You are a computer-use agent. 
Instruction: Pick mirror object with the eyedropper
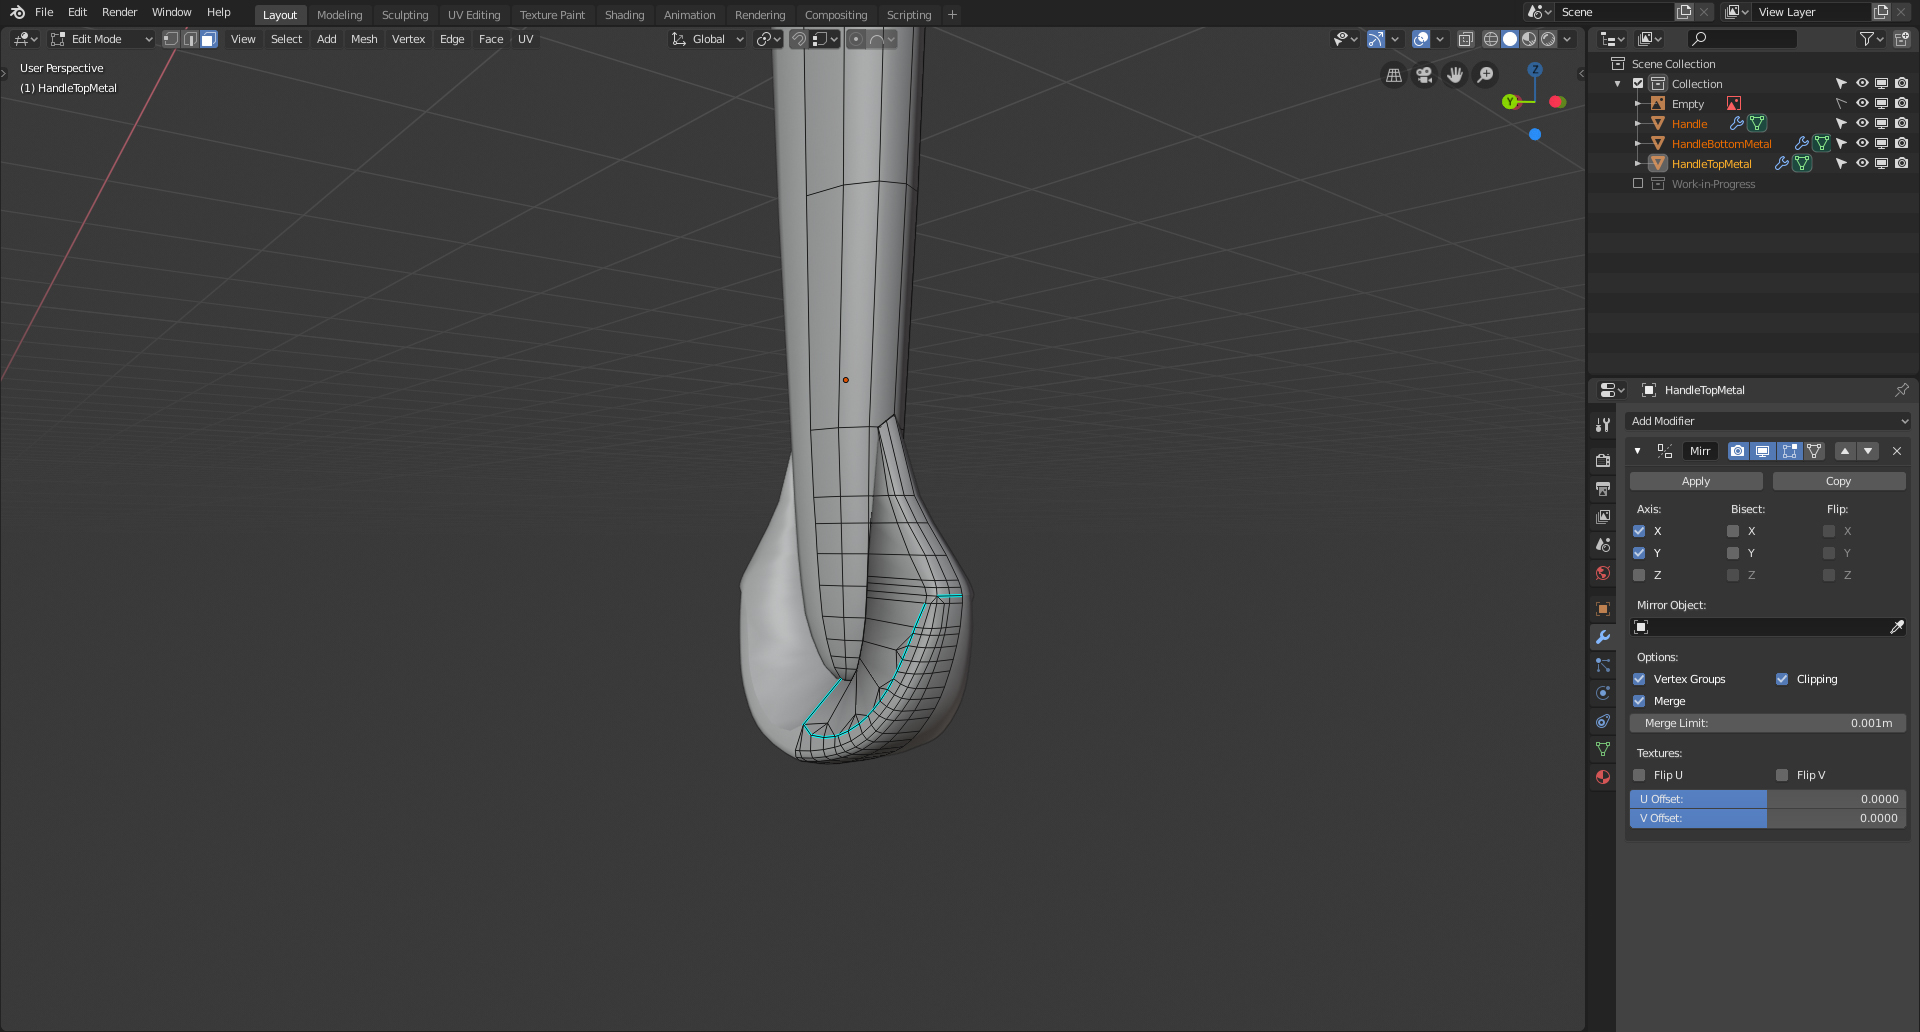pyautogui.click(x=1896, y=627)
